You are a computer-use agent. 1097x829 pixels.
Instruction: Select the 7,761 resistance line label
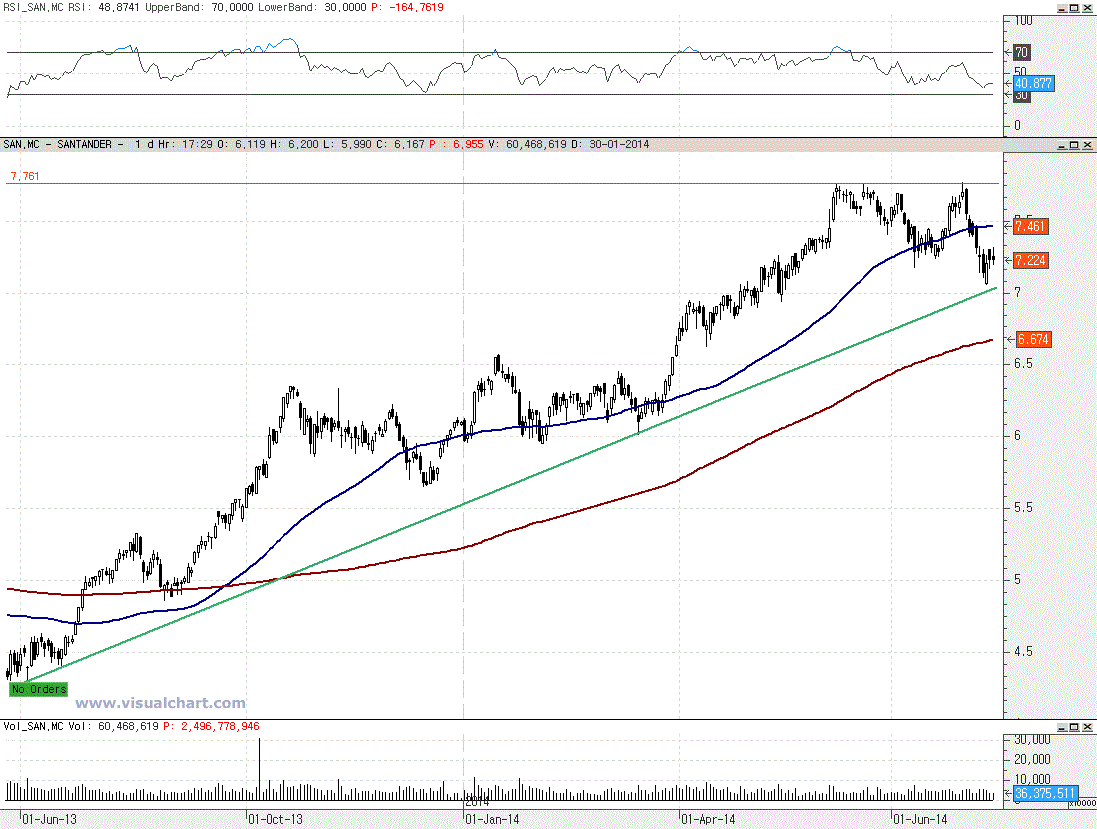click(x=25, y=176)
